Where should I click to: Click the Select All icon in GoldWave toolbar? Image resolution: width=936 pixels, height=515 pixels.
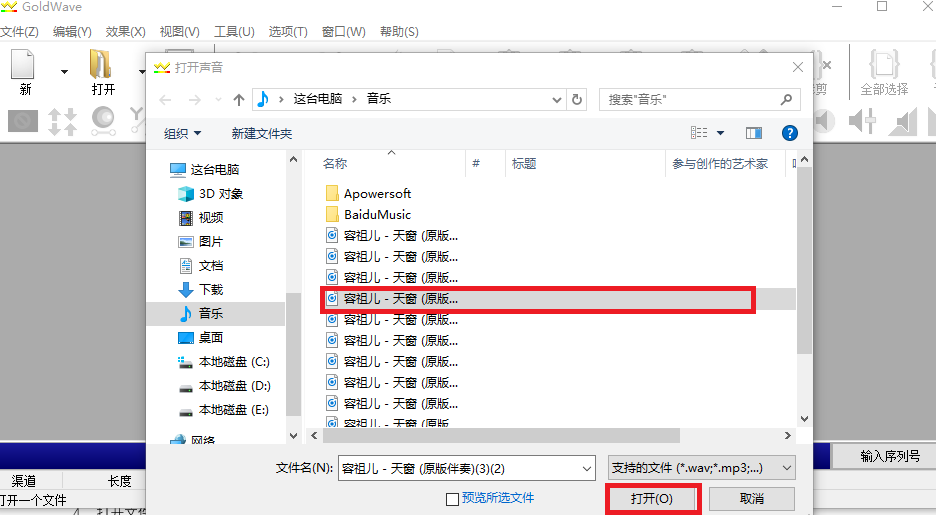click(883, 64)
